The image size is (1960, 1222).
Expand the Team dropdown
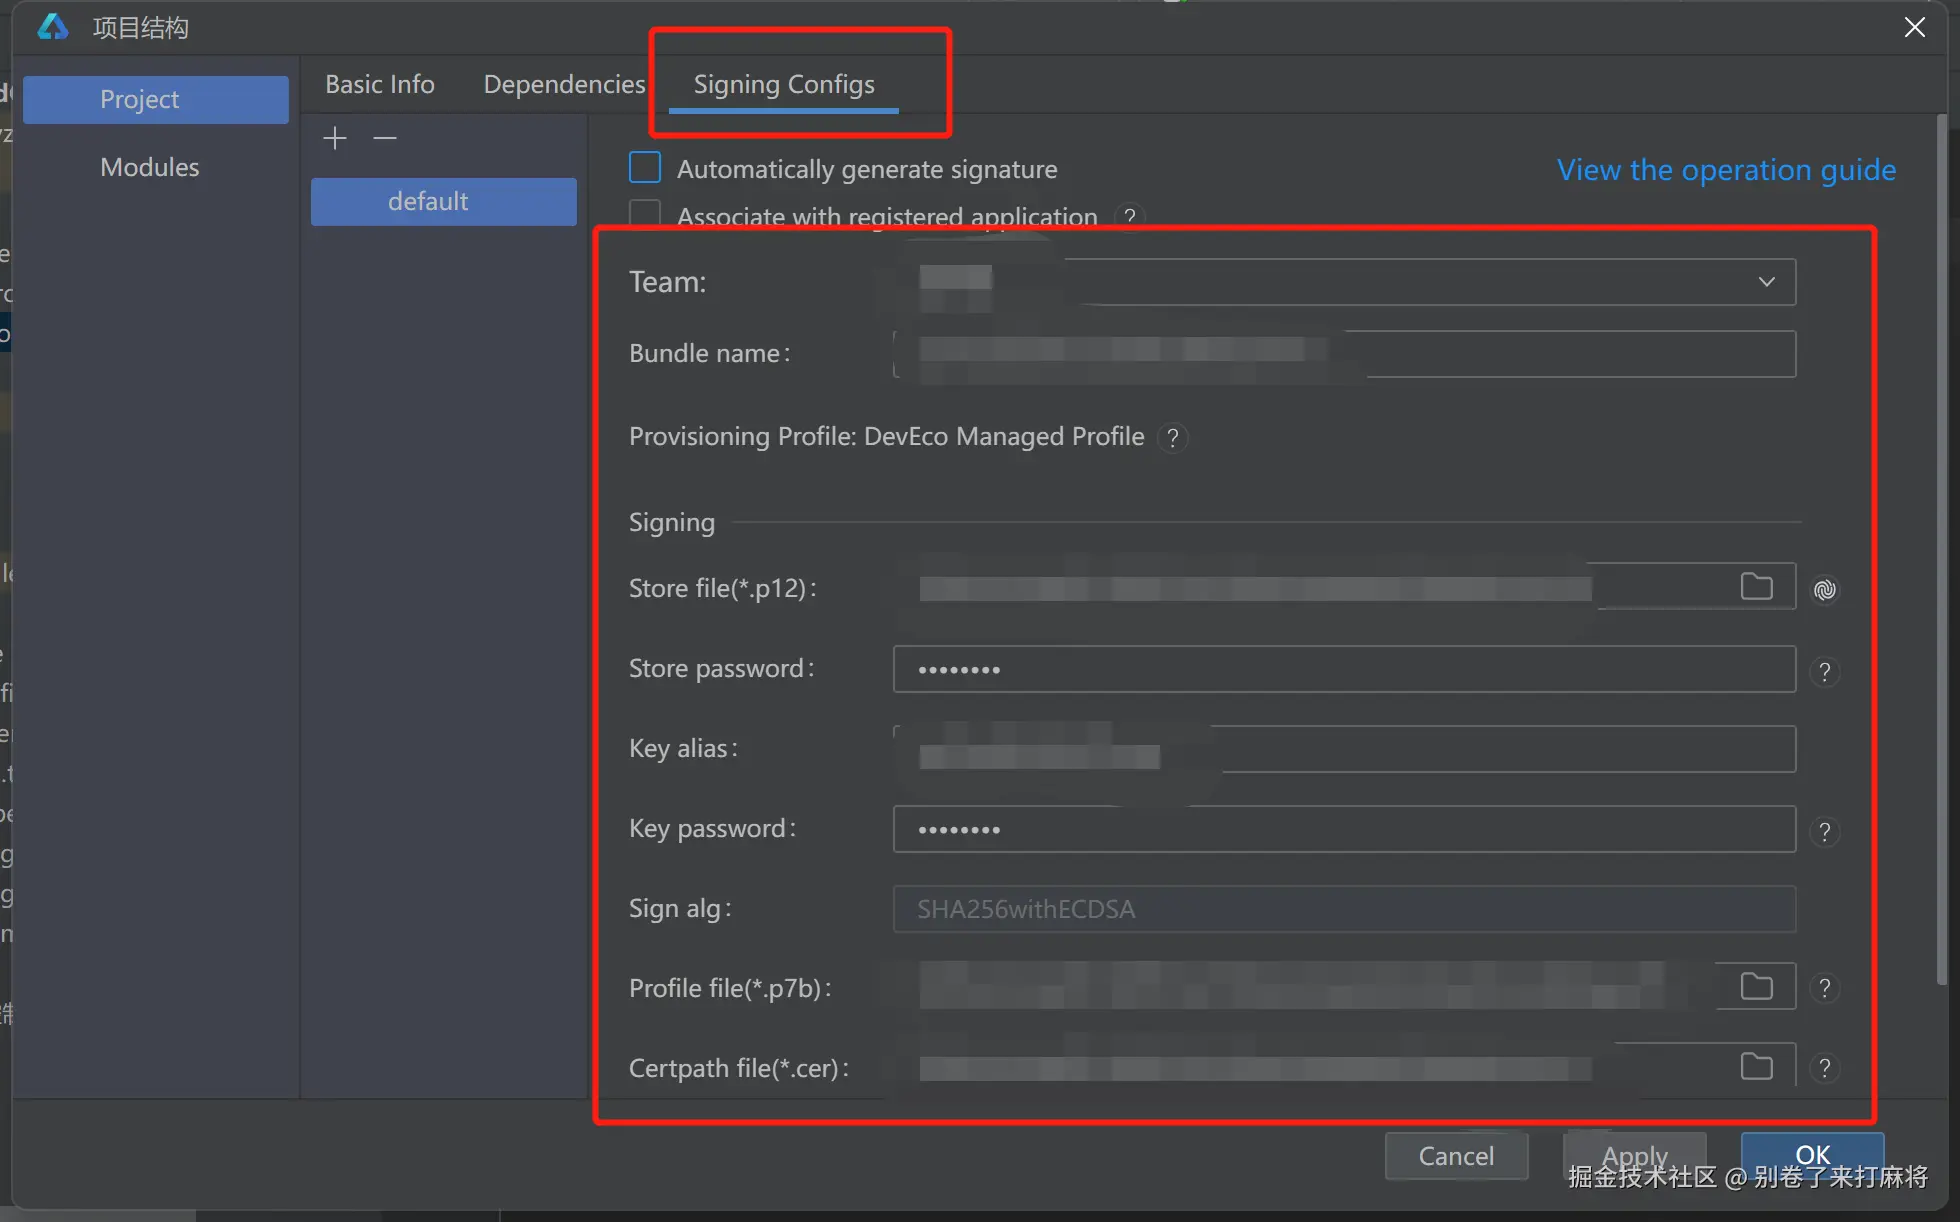click(x=1766, y=282)
